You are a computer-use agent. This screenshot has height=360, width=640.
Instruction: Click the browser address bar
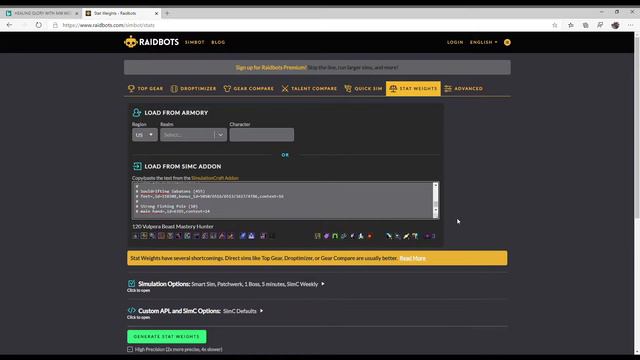coord(302,25)
